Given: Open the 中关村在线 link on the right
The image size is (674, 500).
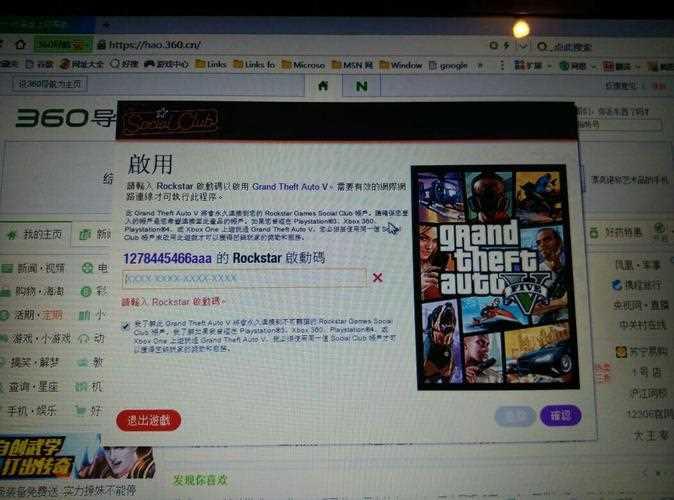Looking at the screenshot, I should pyautogui.click(x=642, y=325).
